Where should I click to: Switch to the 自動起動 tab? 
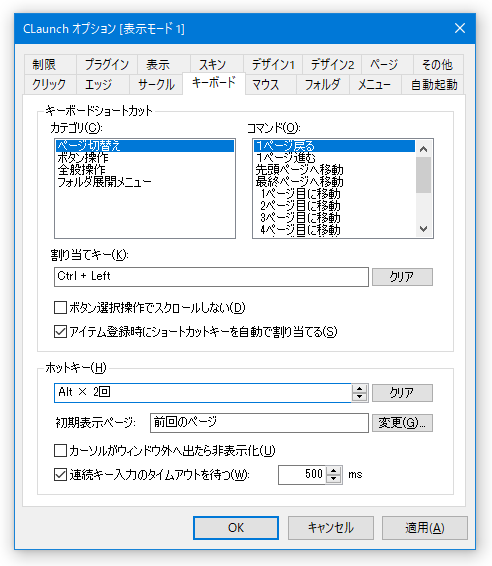point(432,84)
